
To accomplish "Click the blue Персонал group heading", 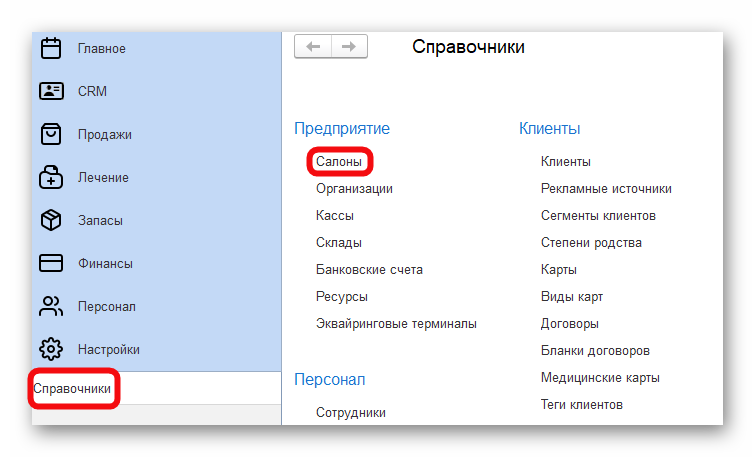I will [329, 379].
